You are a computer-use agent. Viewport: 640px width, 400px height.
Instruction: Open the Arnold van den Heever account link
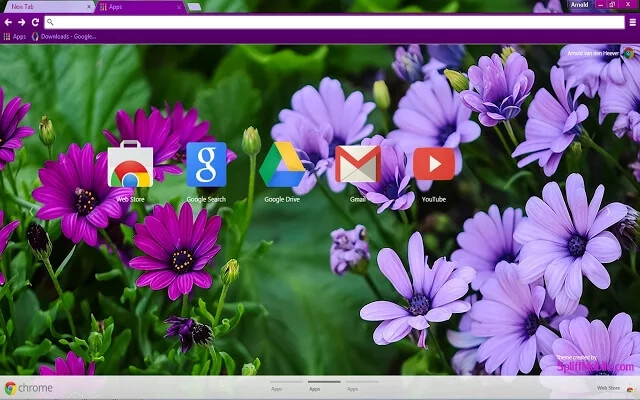(593, 53)
